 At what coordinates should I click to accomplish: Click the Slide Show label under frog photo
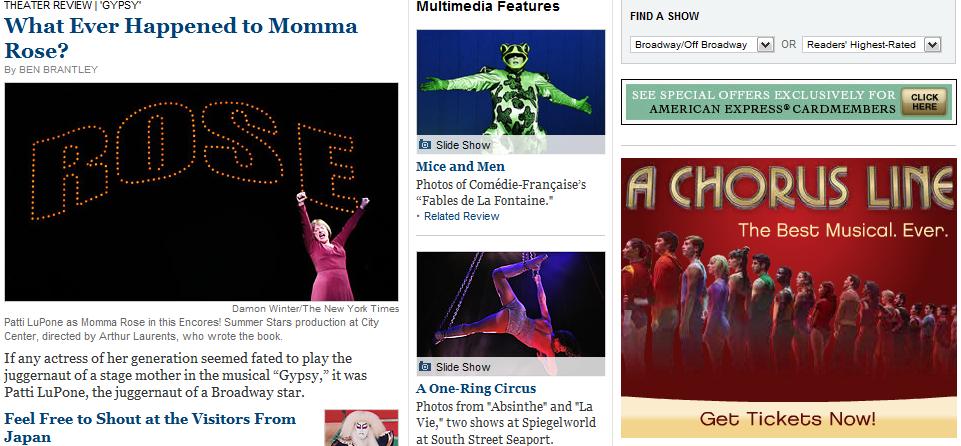tap(463, 145)
